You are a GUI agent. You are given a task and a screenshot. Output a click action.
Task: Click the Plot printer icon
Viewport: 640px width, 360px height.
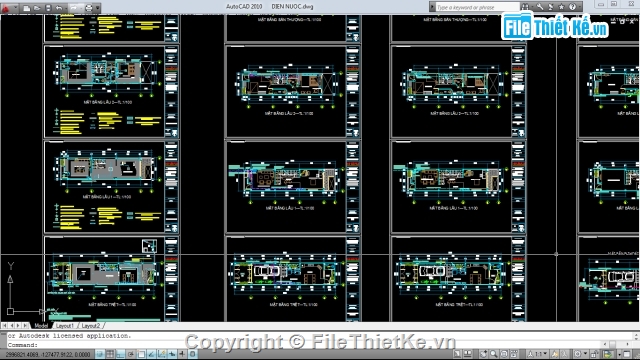pyautogui.click(x=89, y=8)
